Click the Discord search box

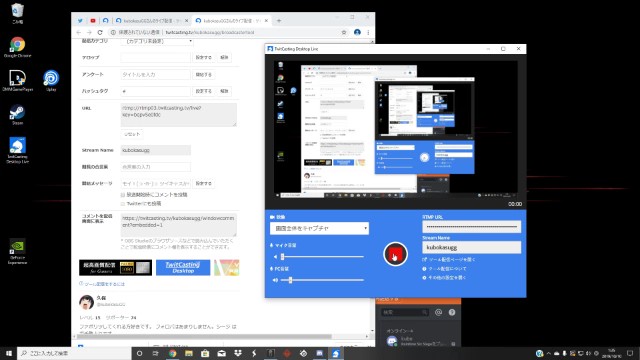pos(405,312)
